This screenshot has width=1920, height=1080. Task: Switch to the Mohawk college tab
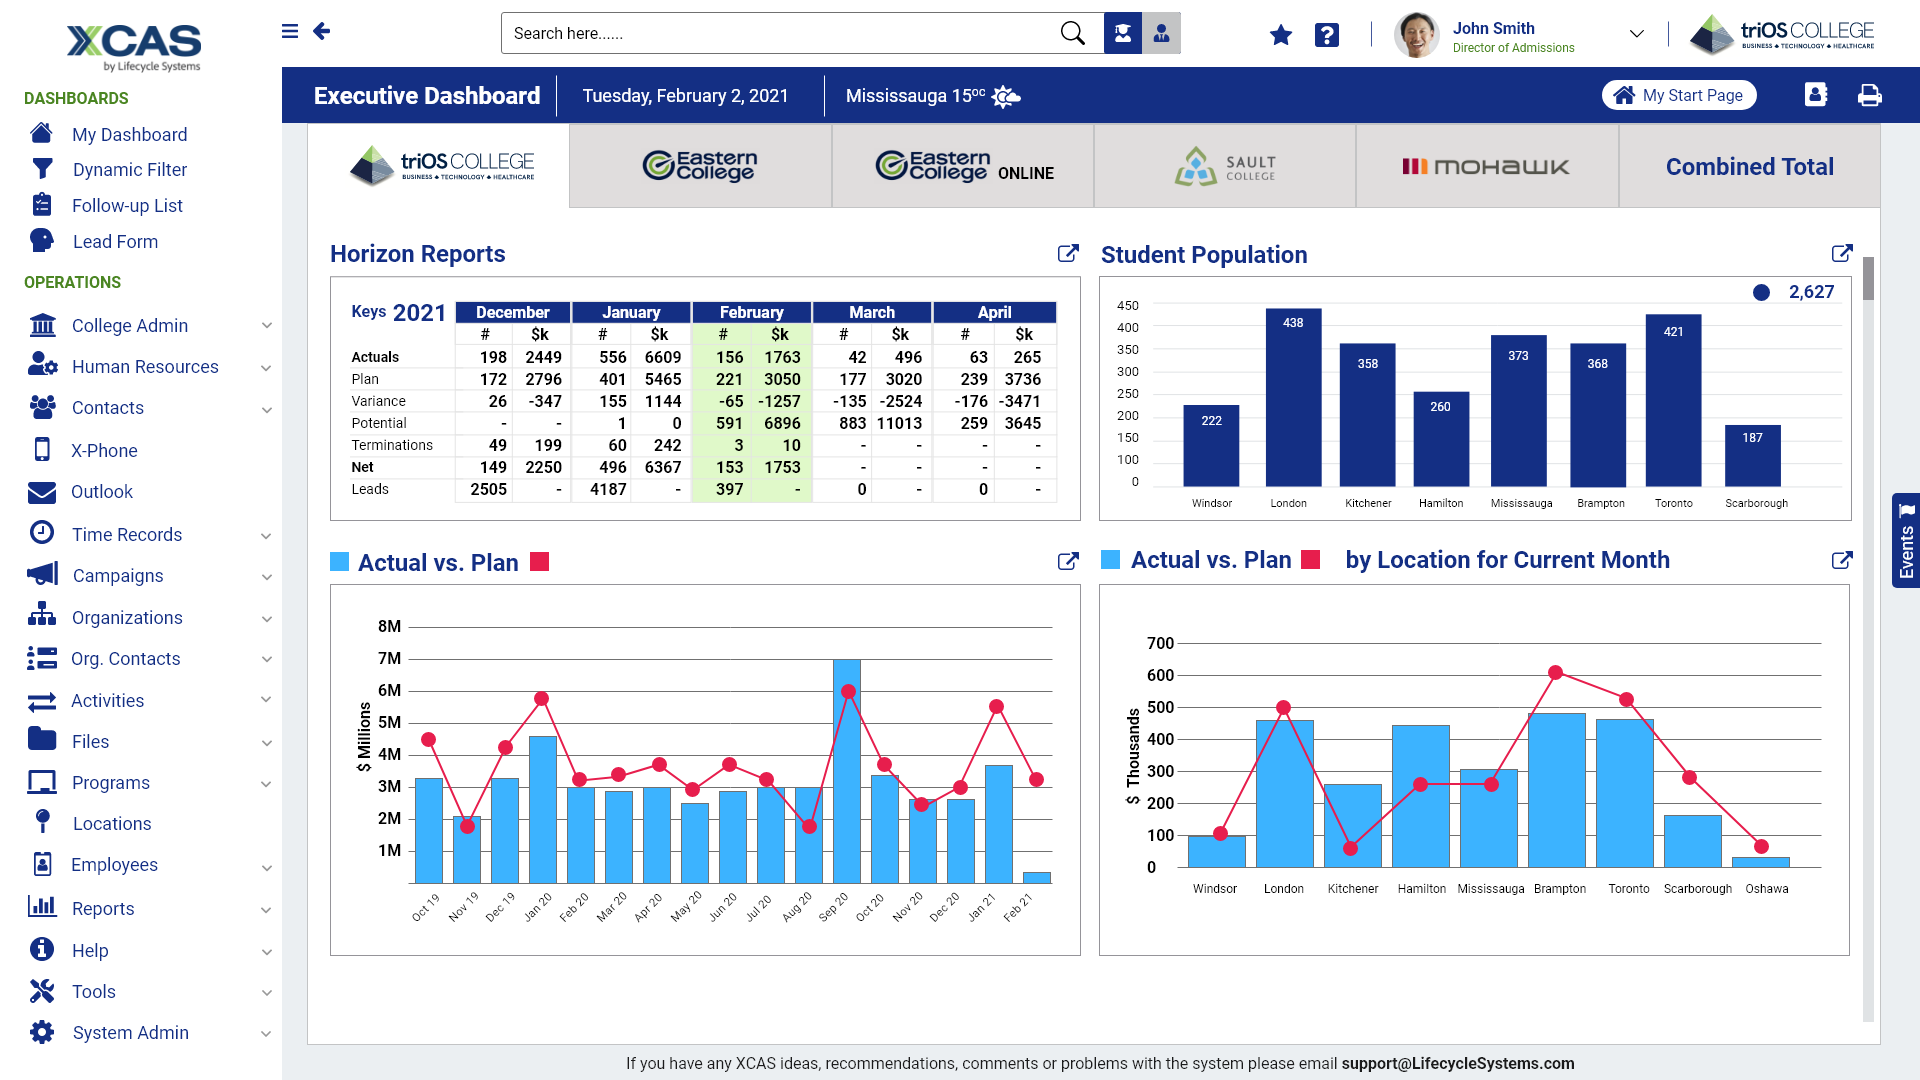[1486, 167]
